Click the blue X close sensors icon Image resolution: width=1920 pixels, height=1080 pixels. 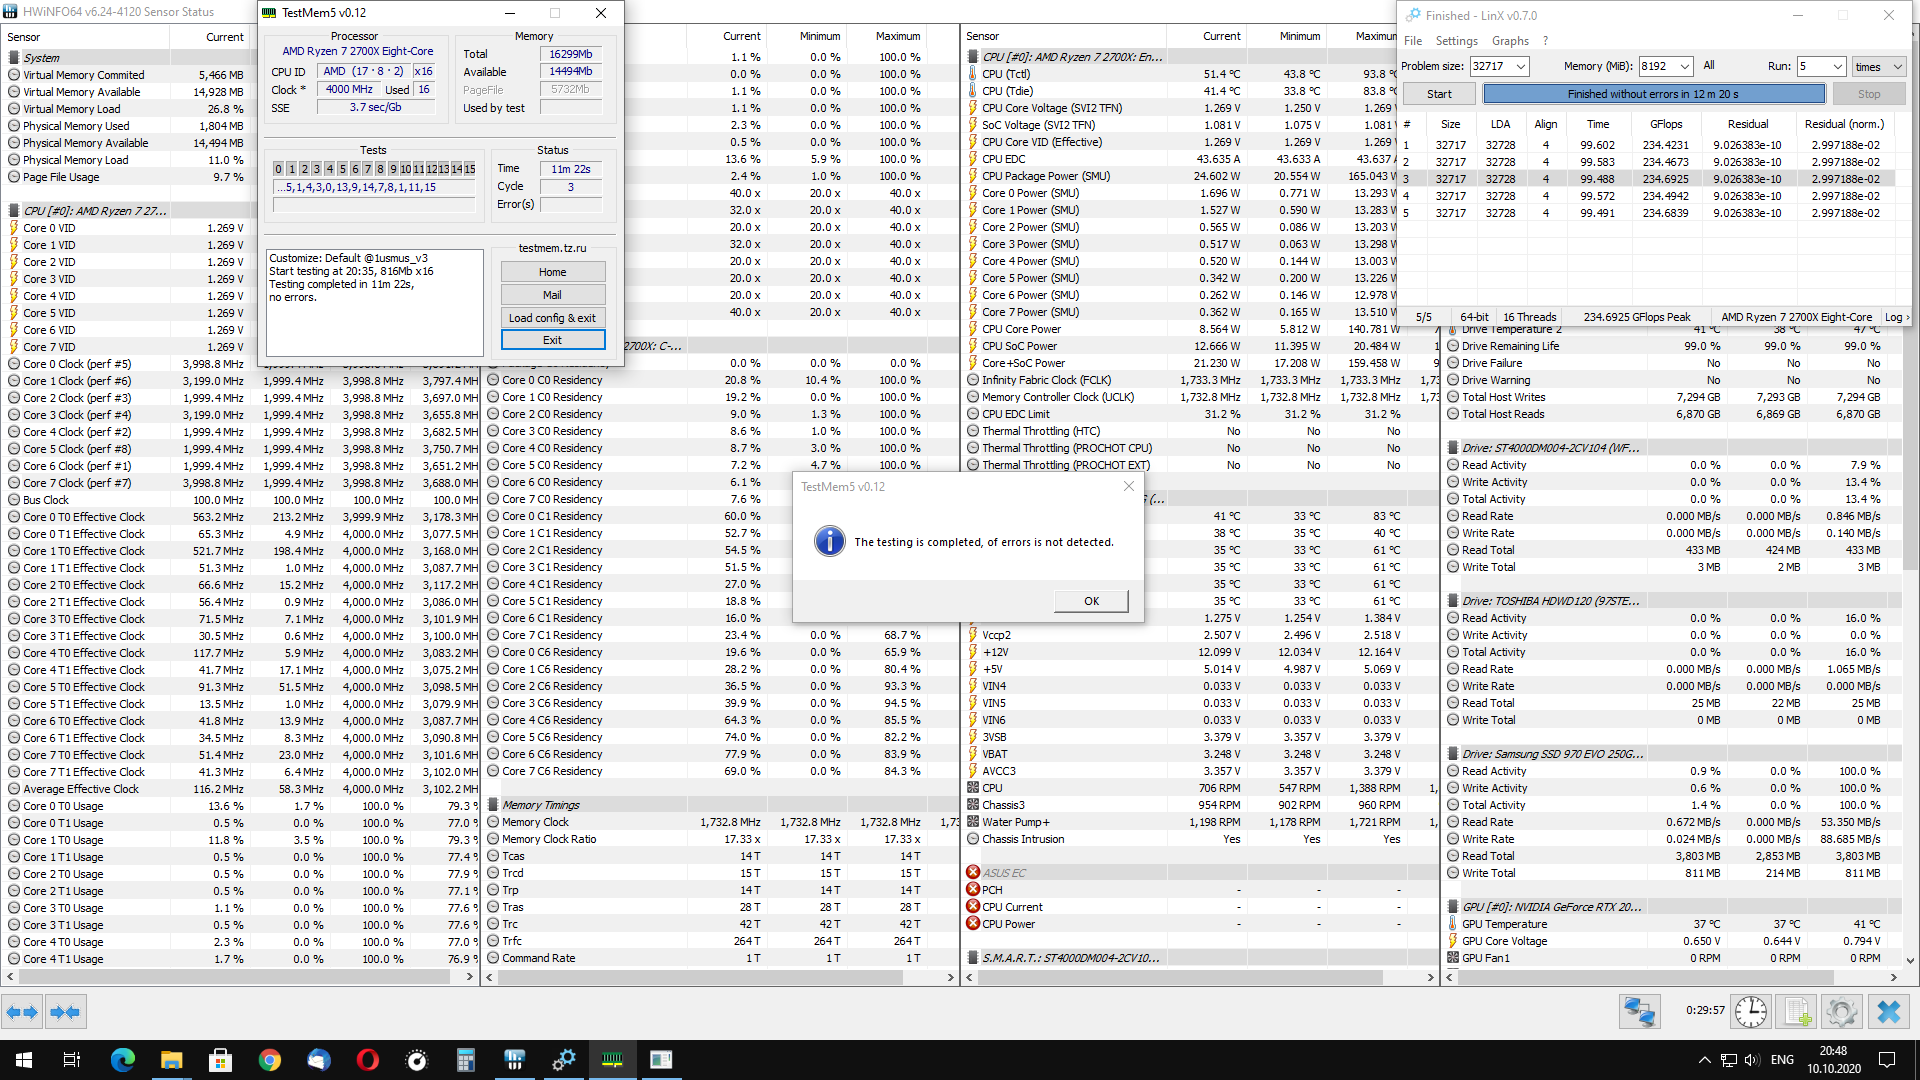[x=1888, y=1012]
